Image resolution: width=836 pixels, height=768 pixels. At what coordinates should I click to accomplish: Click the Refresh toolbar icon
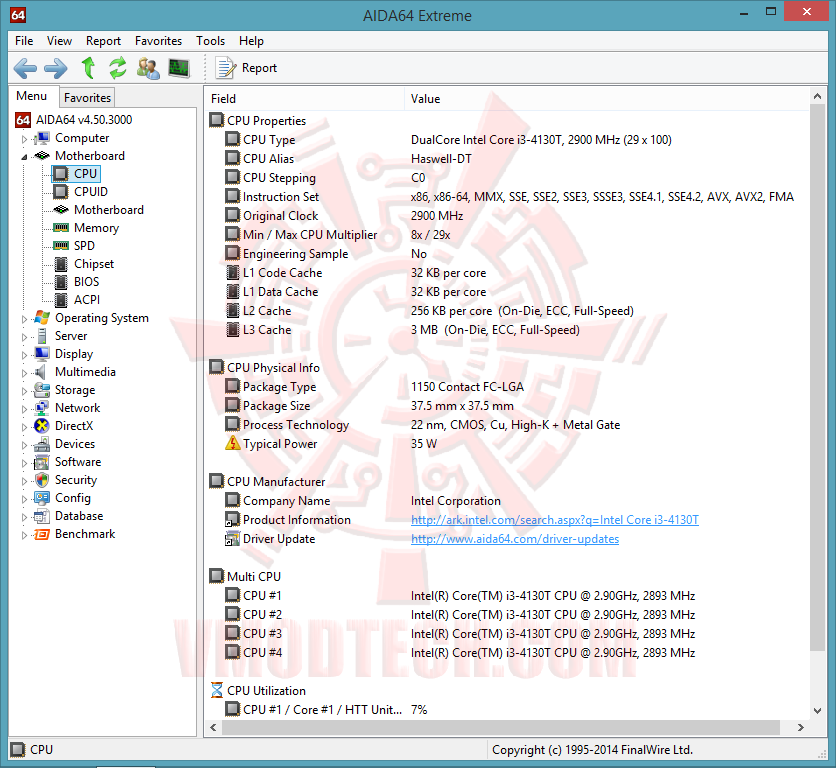118,68
